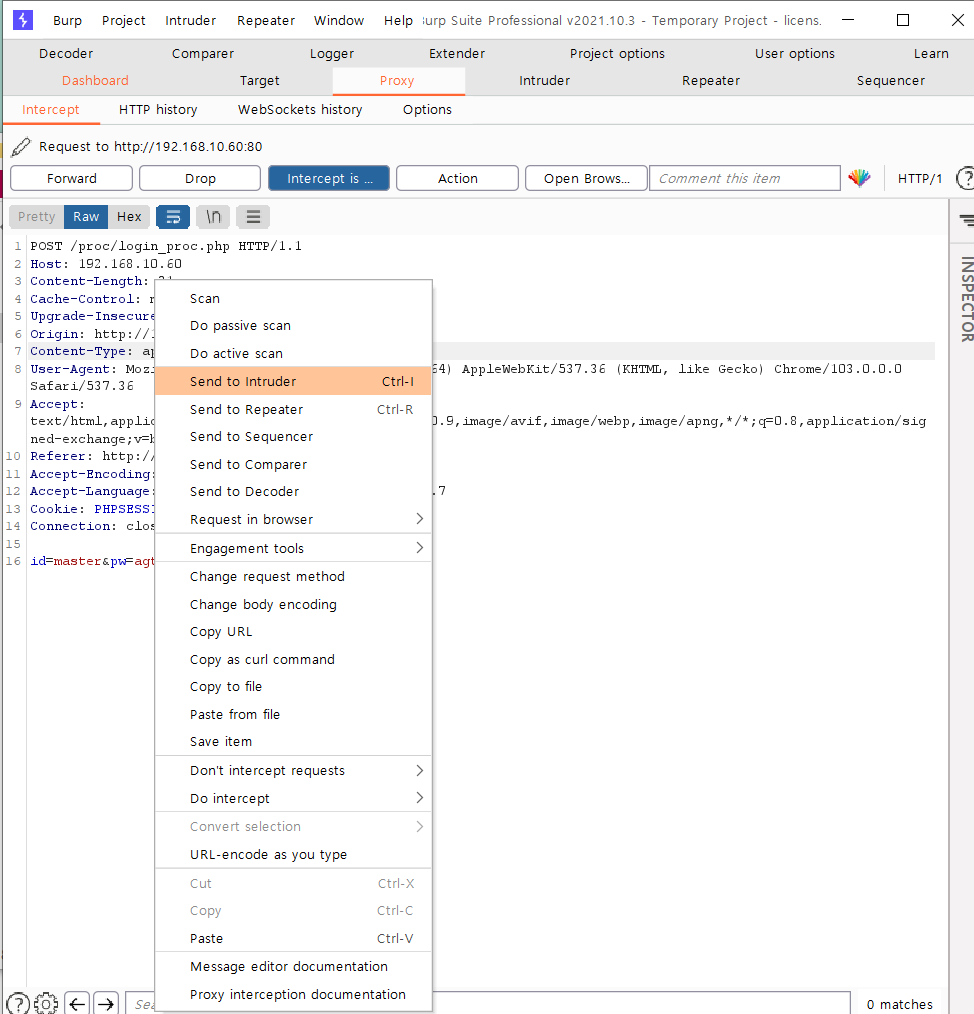Switch editor to Raw view
Screen dimensions: 974x1014
click(86, 217)
